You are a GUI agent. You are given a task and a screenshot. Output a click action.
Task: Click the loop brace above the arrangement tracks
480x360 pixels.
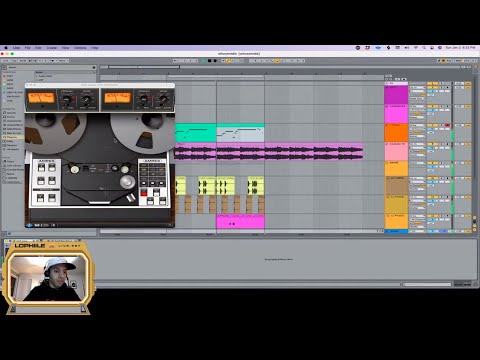point(215,77)
